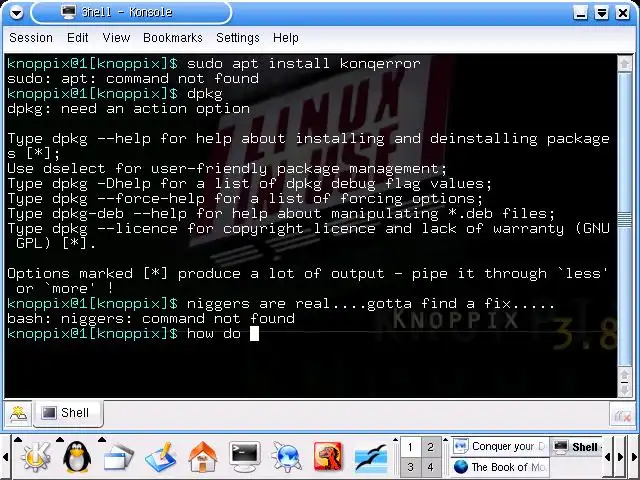Click 'Use dselect for user-friendly' line
The image size is (640, 480).
point(227,169)
